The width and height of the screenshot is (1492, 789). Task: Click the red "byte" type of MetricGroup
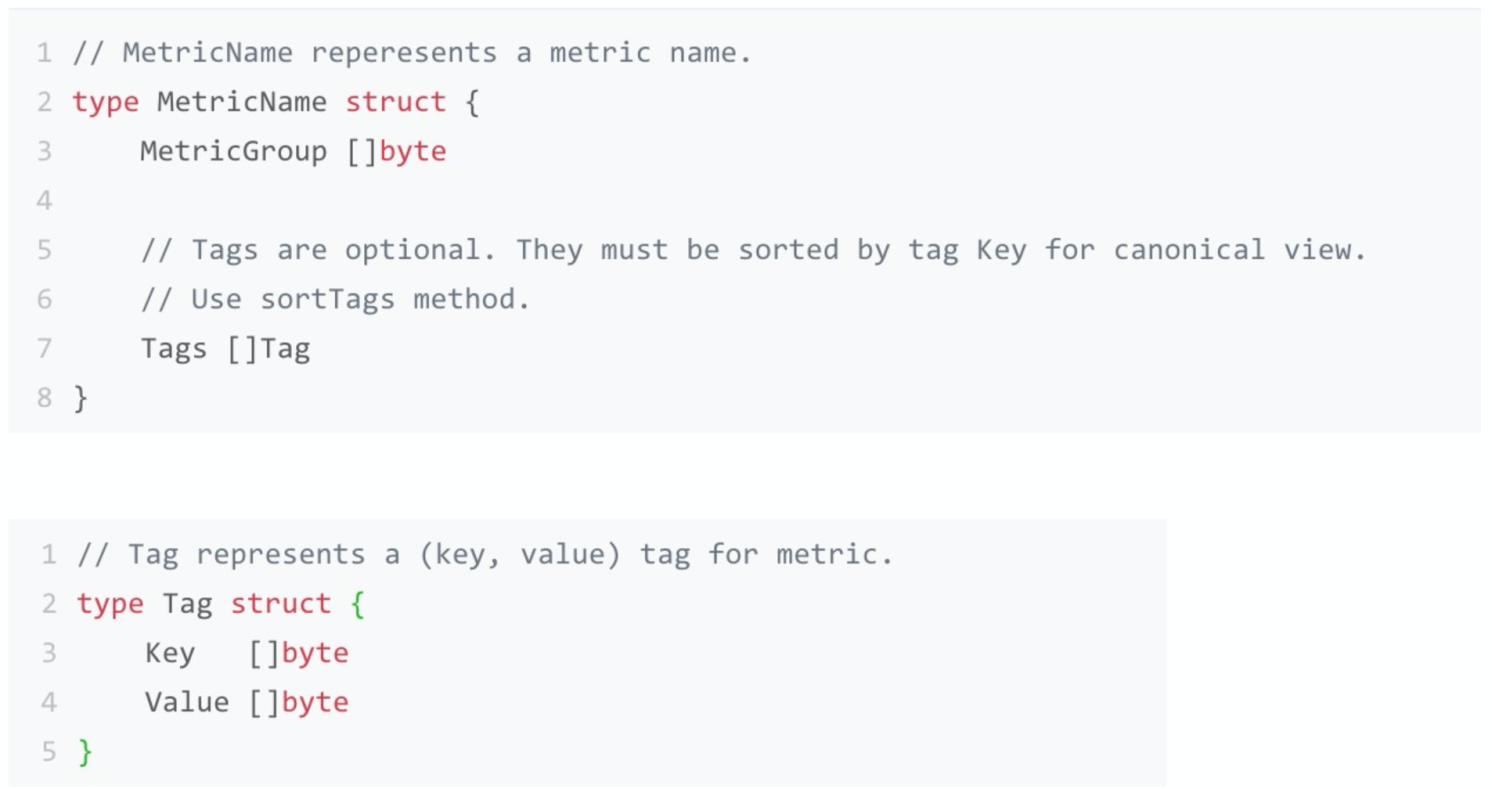(412, 152)
